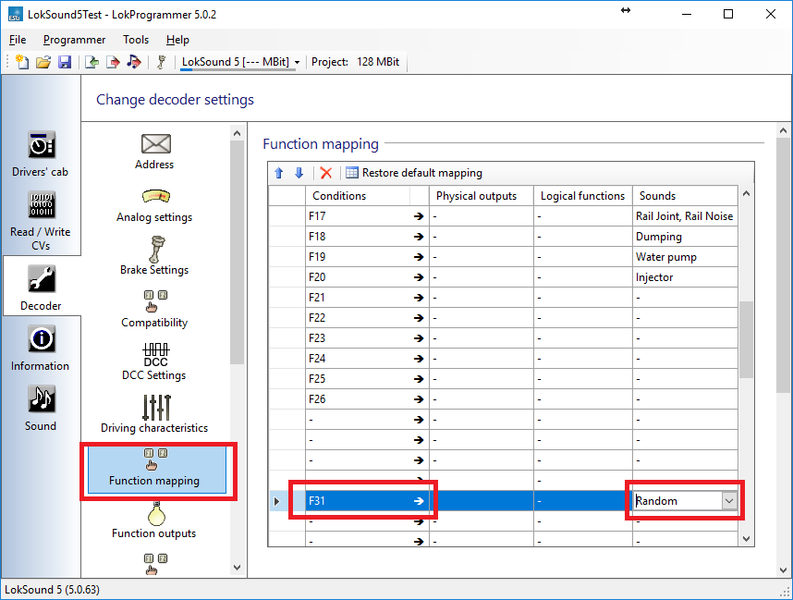Open project file via folder icon
Viewport: 793px width, 600px height.
(x=43, y=62)
